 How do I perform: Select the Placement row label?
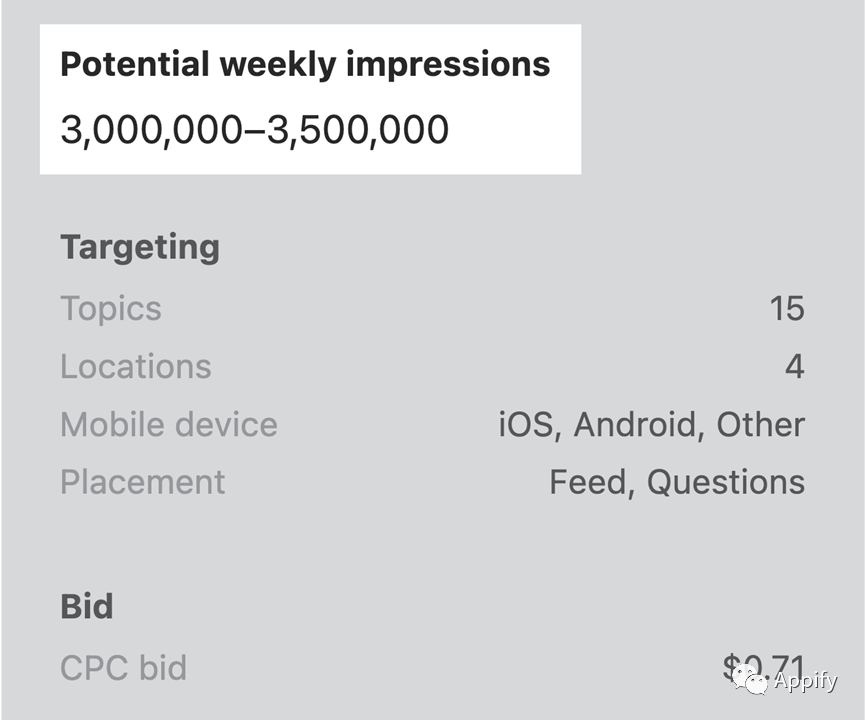143,483
